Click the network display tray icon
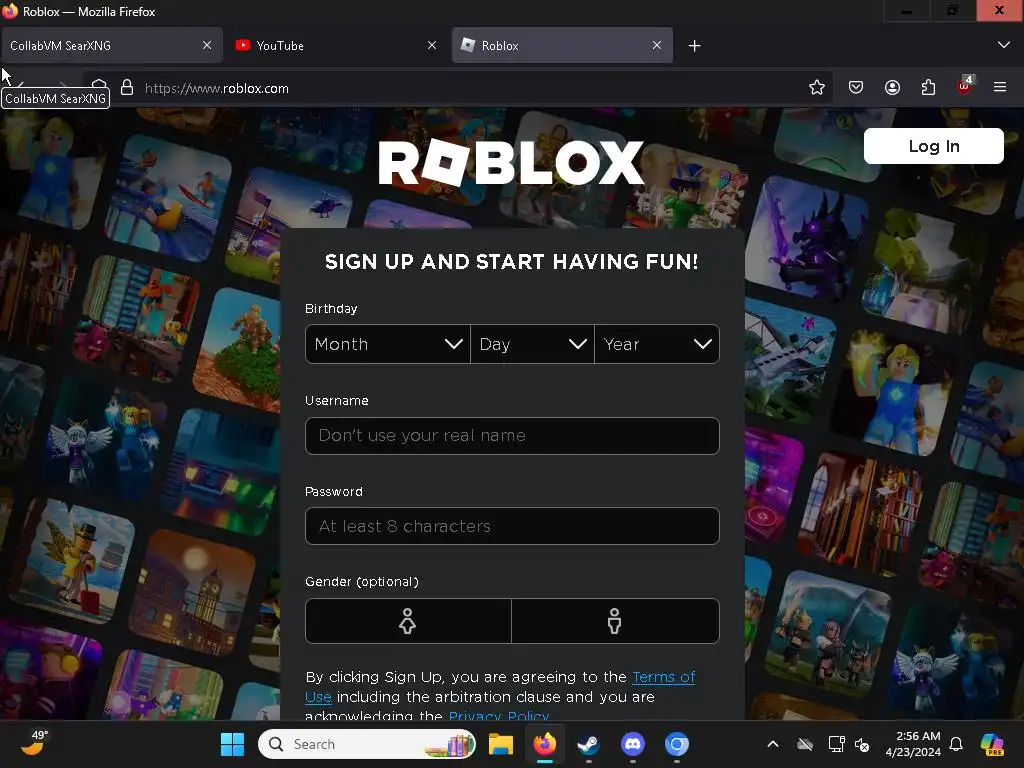Image resolution: width=1024 pixels, height=768 pixels. (836, 744)
